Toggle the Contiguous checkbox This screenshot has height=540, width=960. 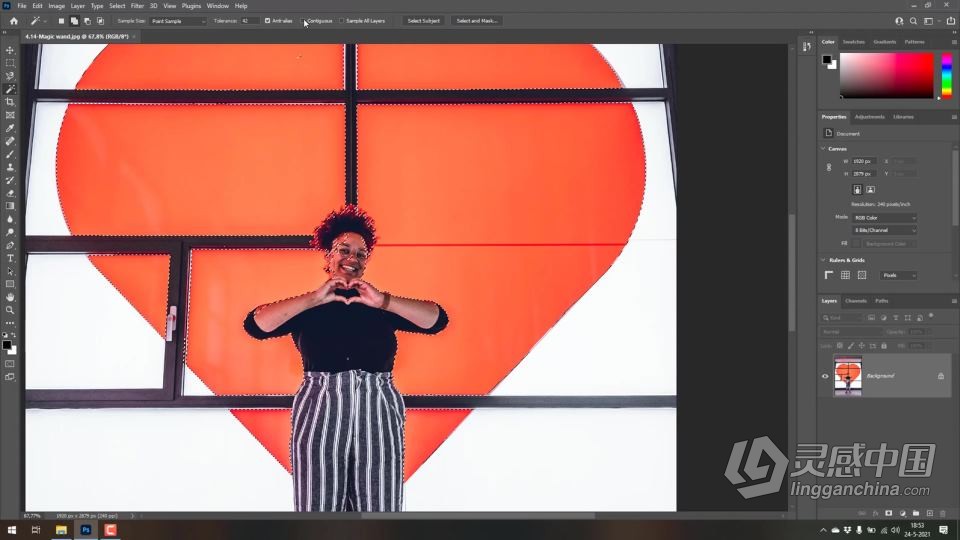point(304,21)
